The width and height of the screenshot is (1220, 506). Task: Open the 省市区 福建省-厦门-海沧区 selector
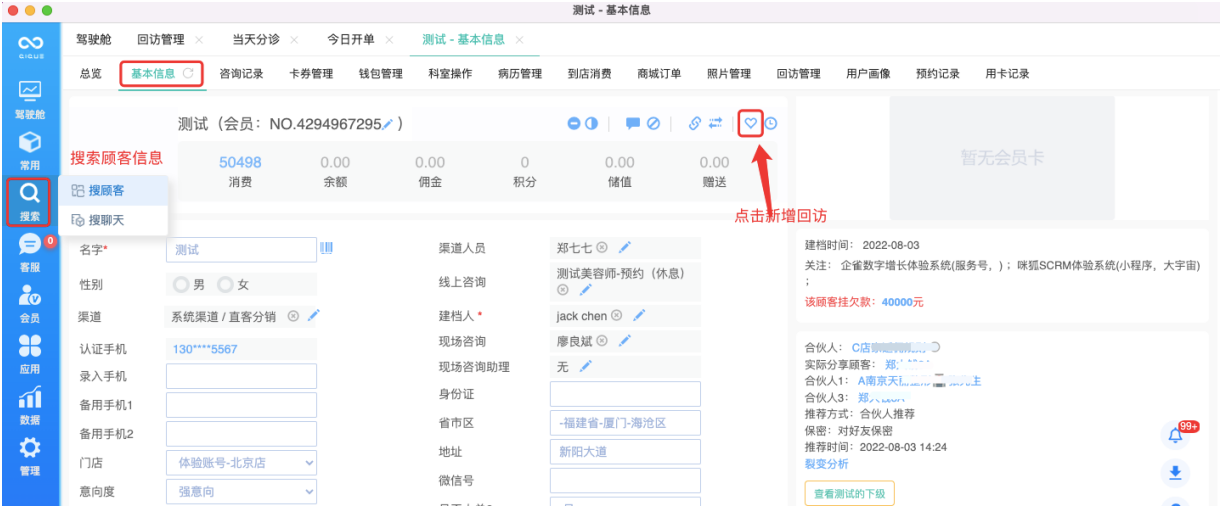coord(625,423)
